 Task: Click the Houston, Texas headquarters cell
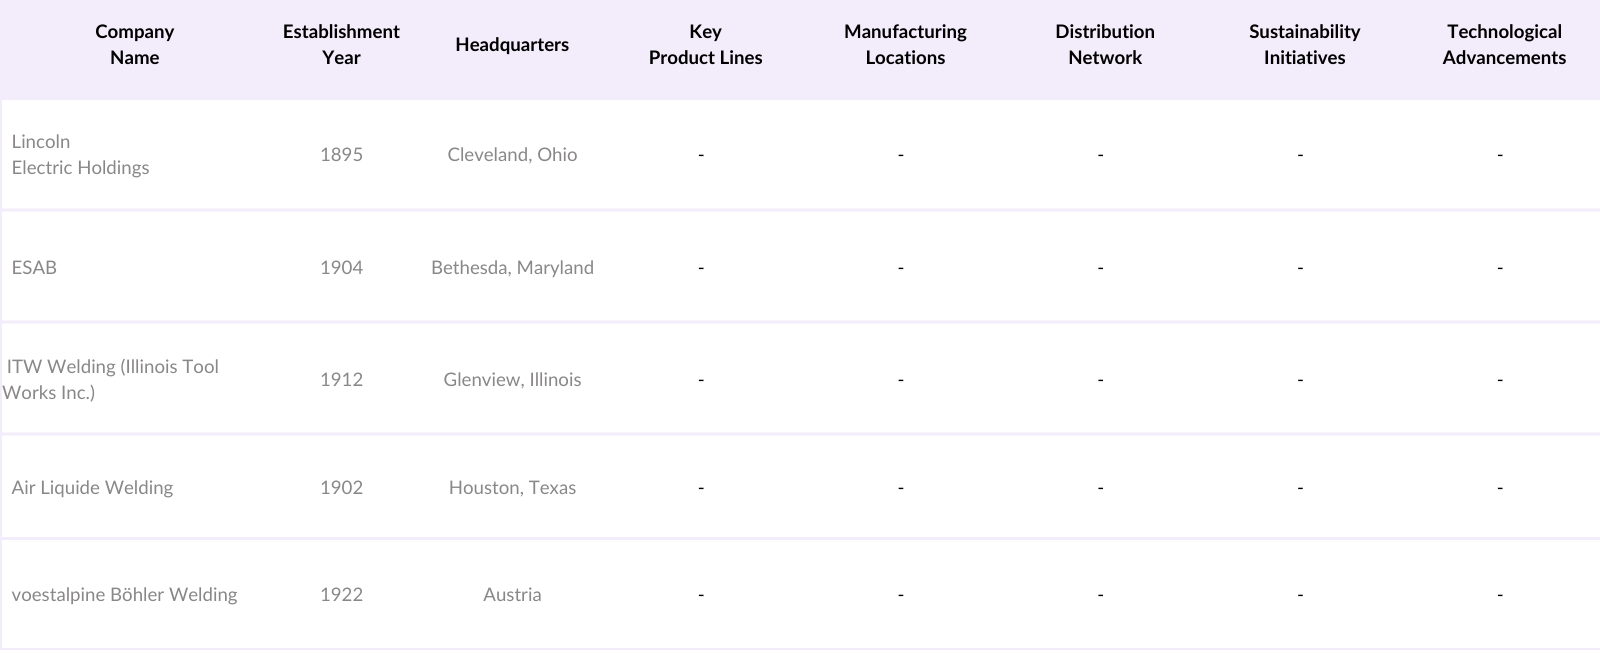pos(512,488)
